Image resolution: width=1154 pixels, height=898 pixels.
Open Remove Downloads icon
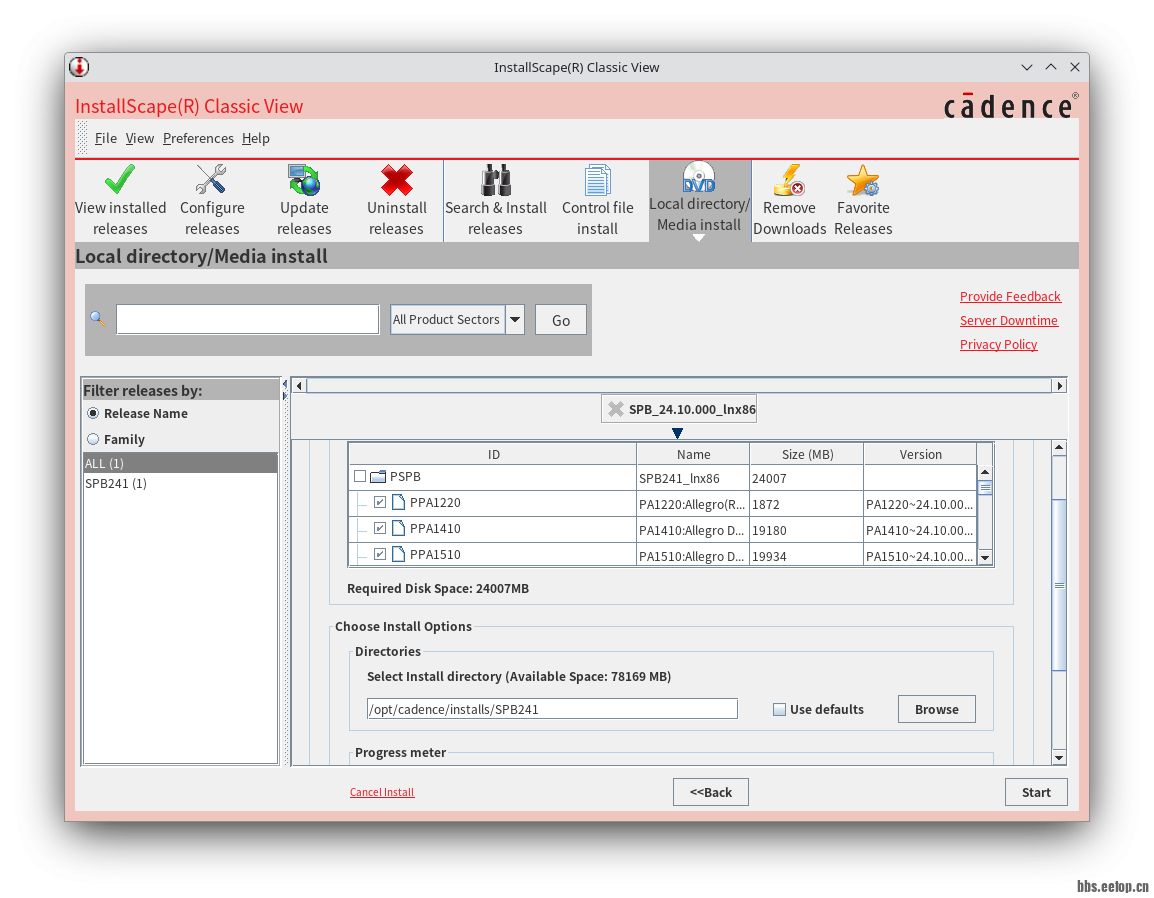point(789,180)
